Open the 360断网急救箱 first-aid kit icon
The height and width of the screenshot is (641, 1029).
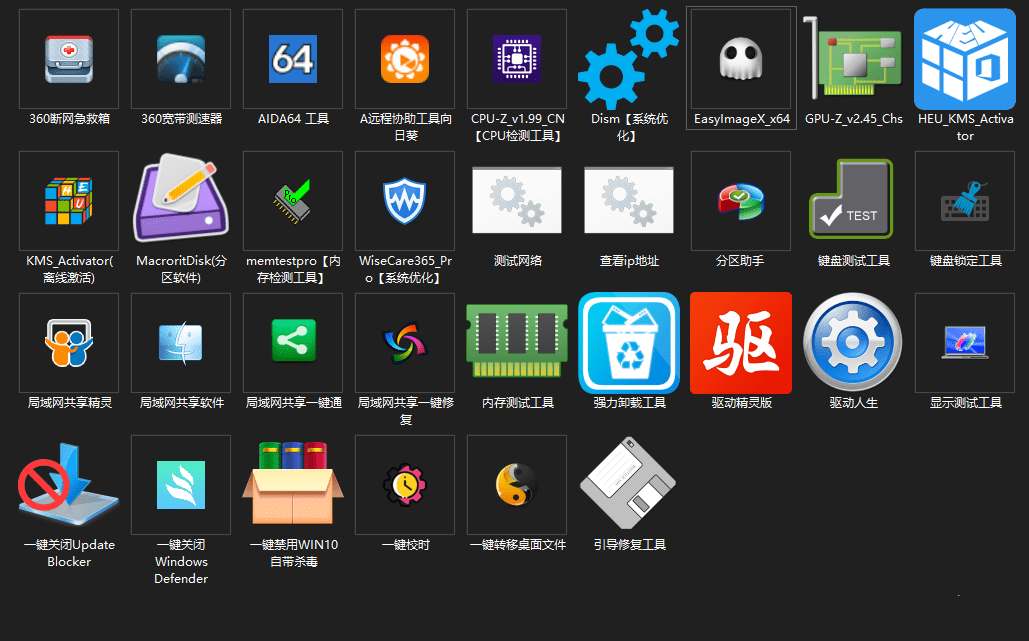click(69, 59)
